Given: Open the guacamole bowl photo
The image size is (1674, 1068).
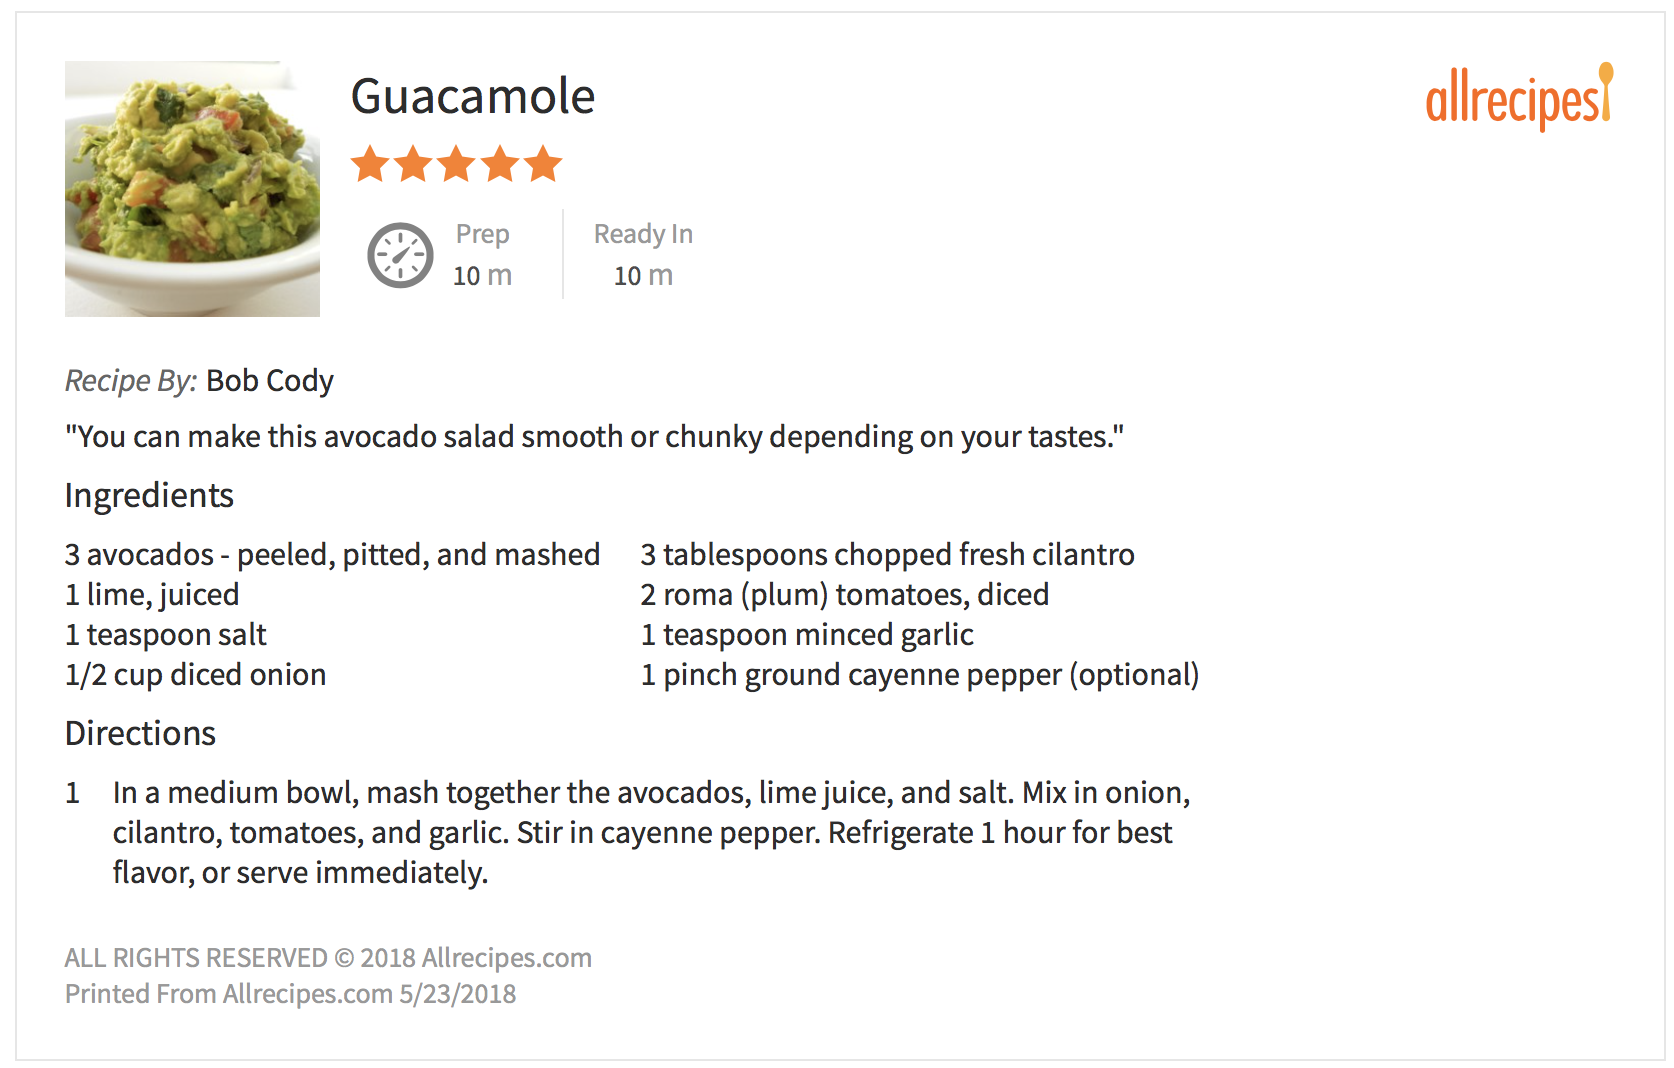Looking at the screenshot, I should click(192, 189).
